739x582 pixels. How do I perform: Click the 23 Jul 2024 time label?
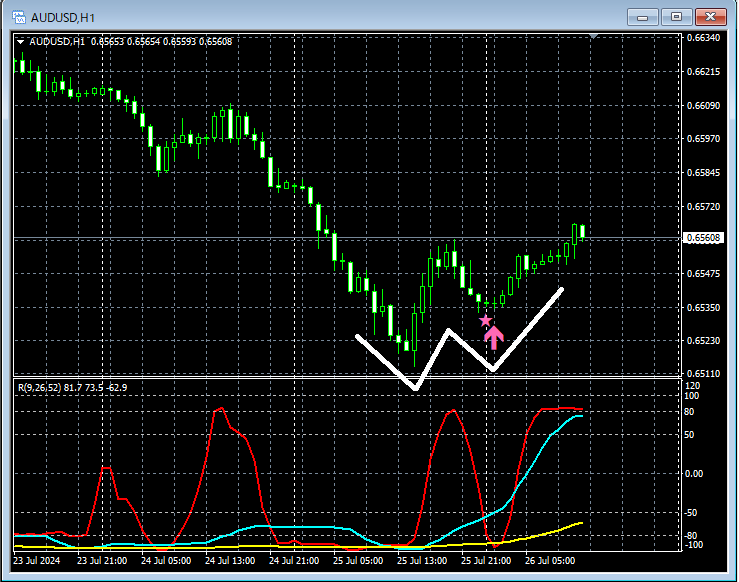37,561
